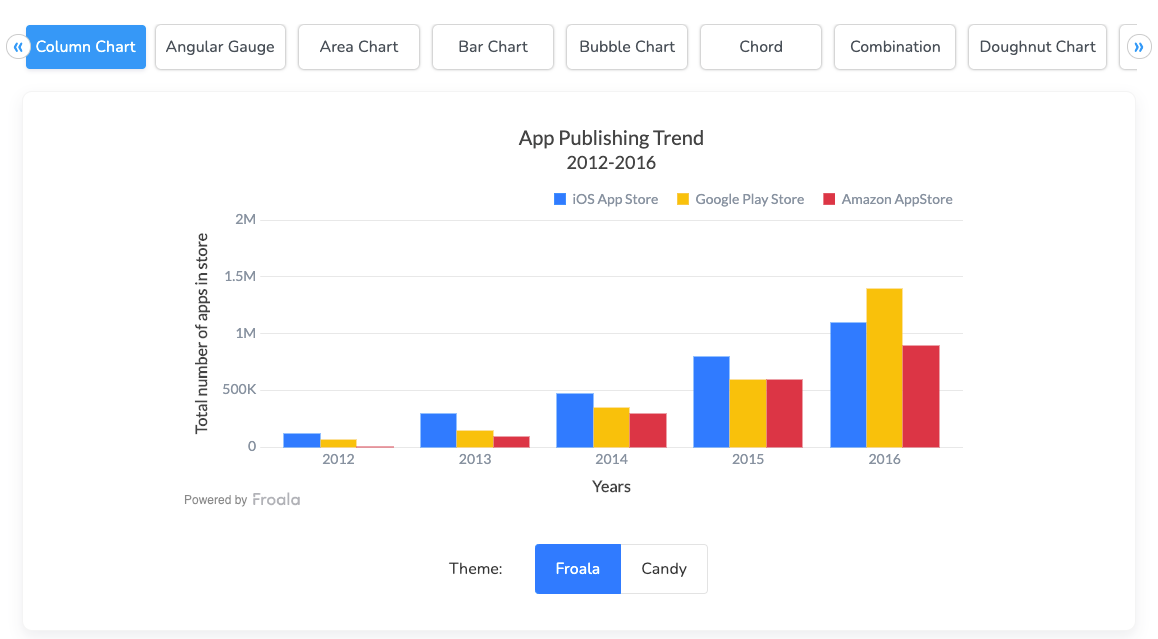Click the blue iOS legend color square
The image size is (1158, 639).
click(x=558, y=198)
